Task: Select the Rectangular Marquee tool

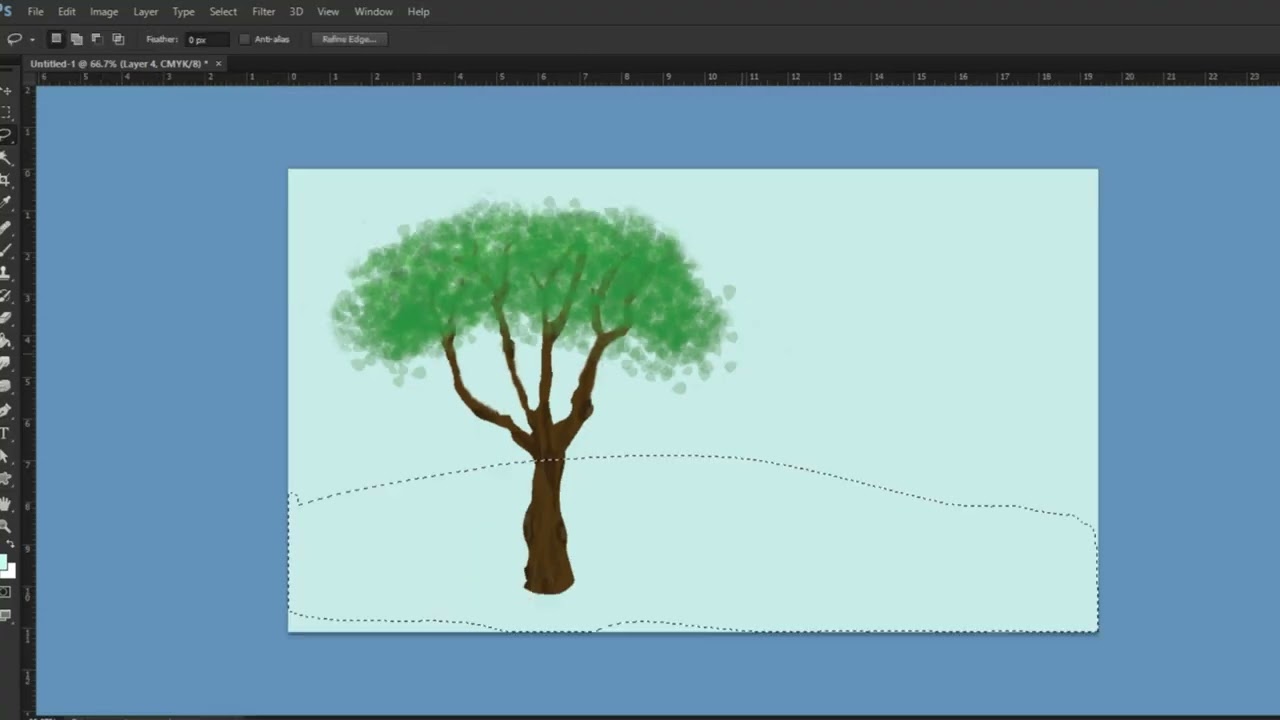Action: pos(5,113)
